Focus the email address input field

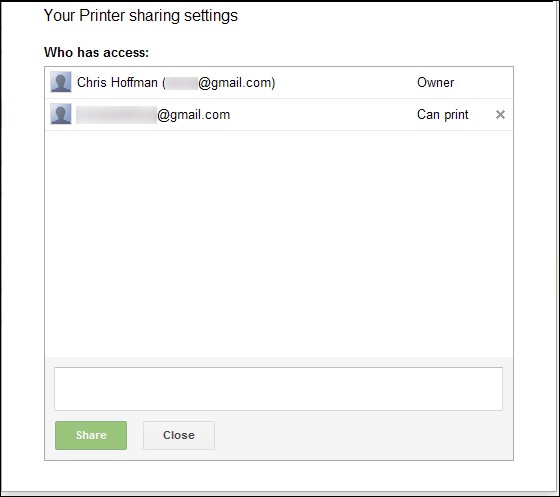[x=278, y=389]
